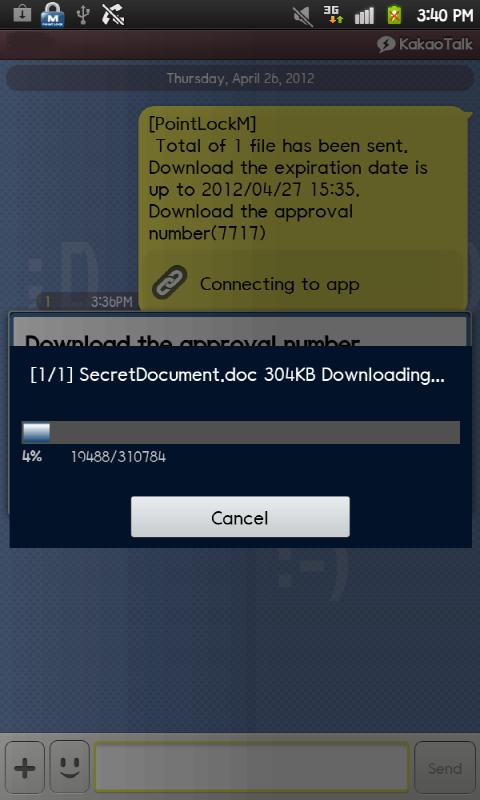Click the download progress bar

(x=241, y=432)
